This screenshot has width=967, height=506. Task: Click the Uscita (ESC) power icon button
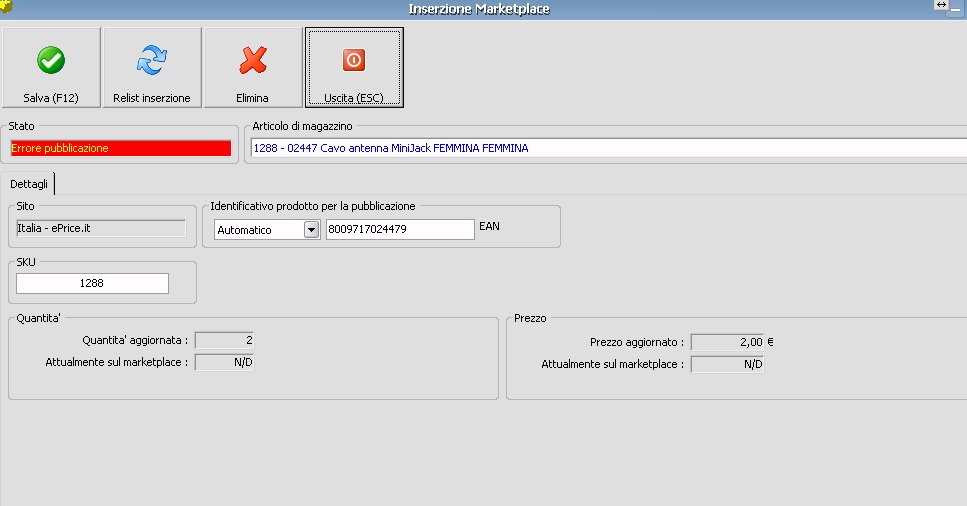tap(354, 67)
